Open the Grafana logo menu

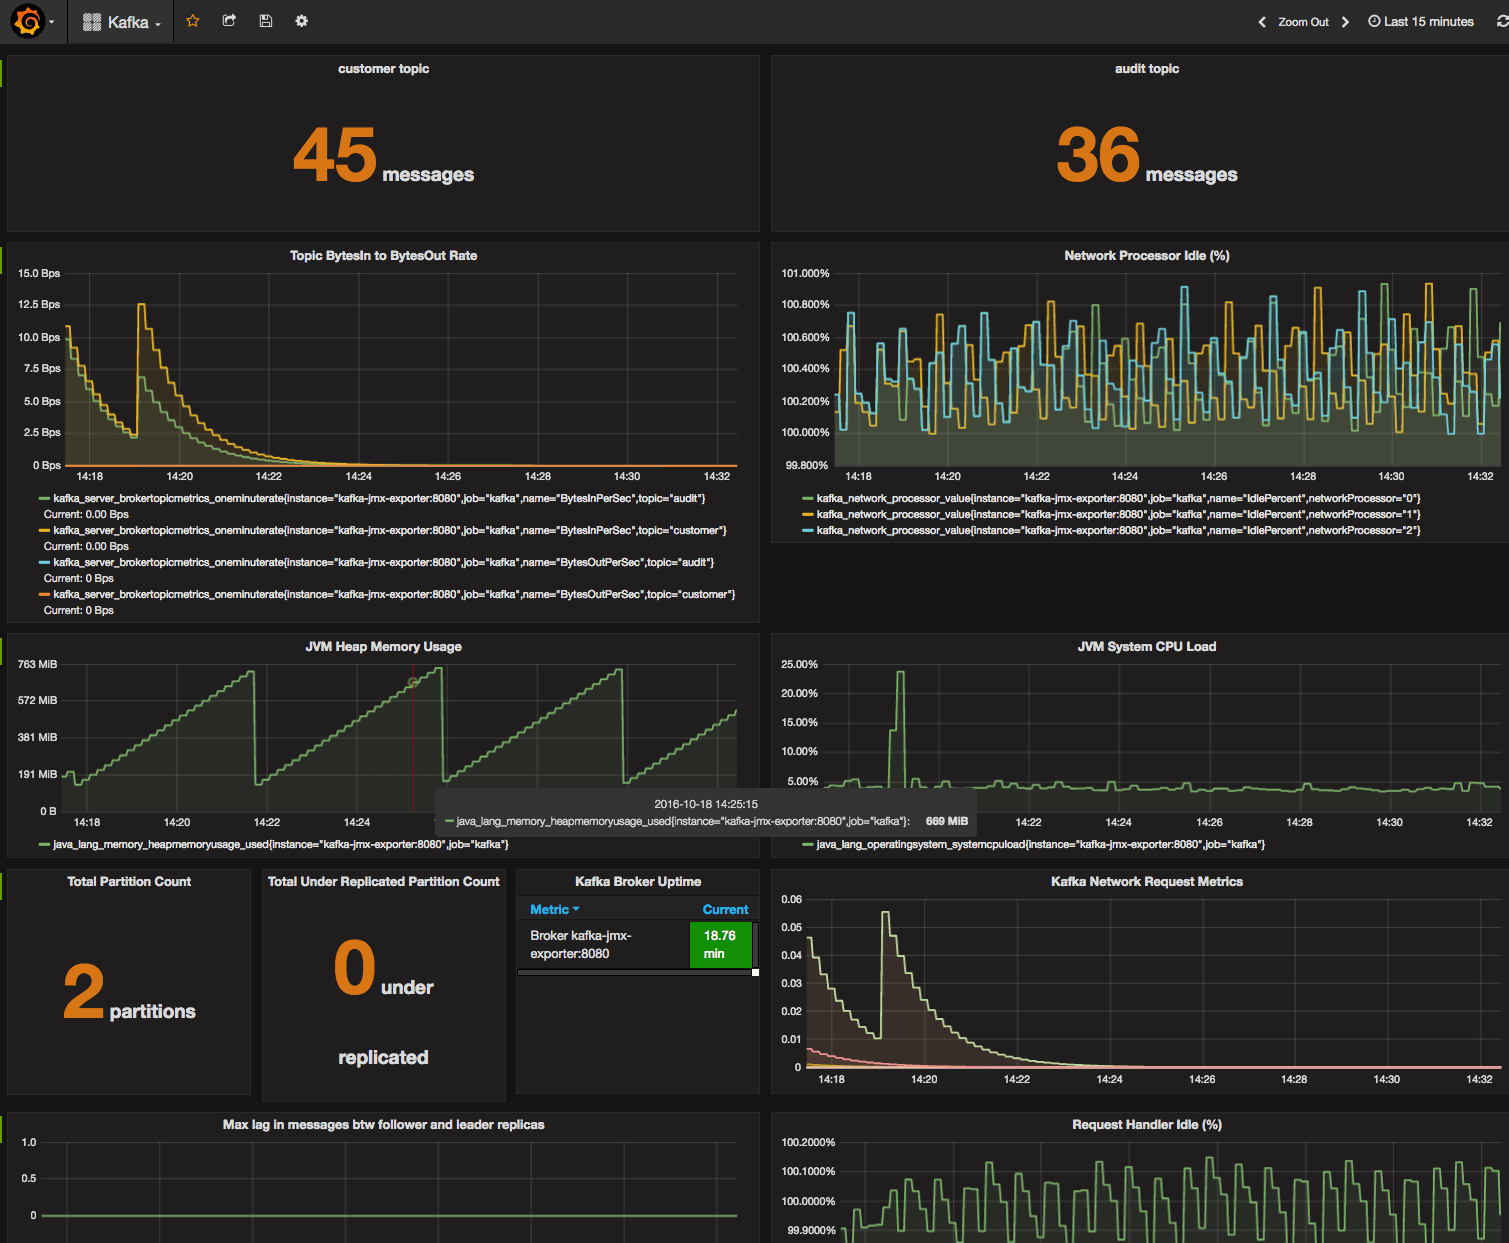28,21
